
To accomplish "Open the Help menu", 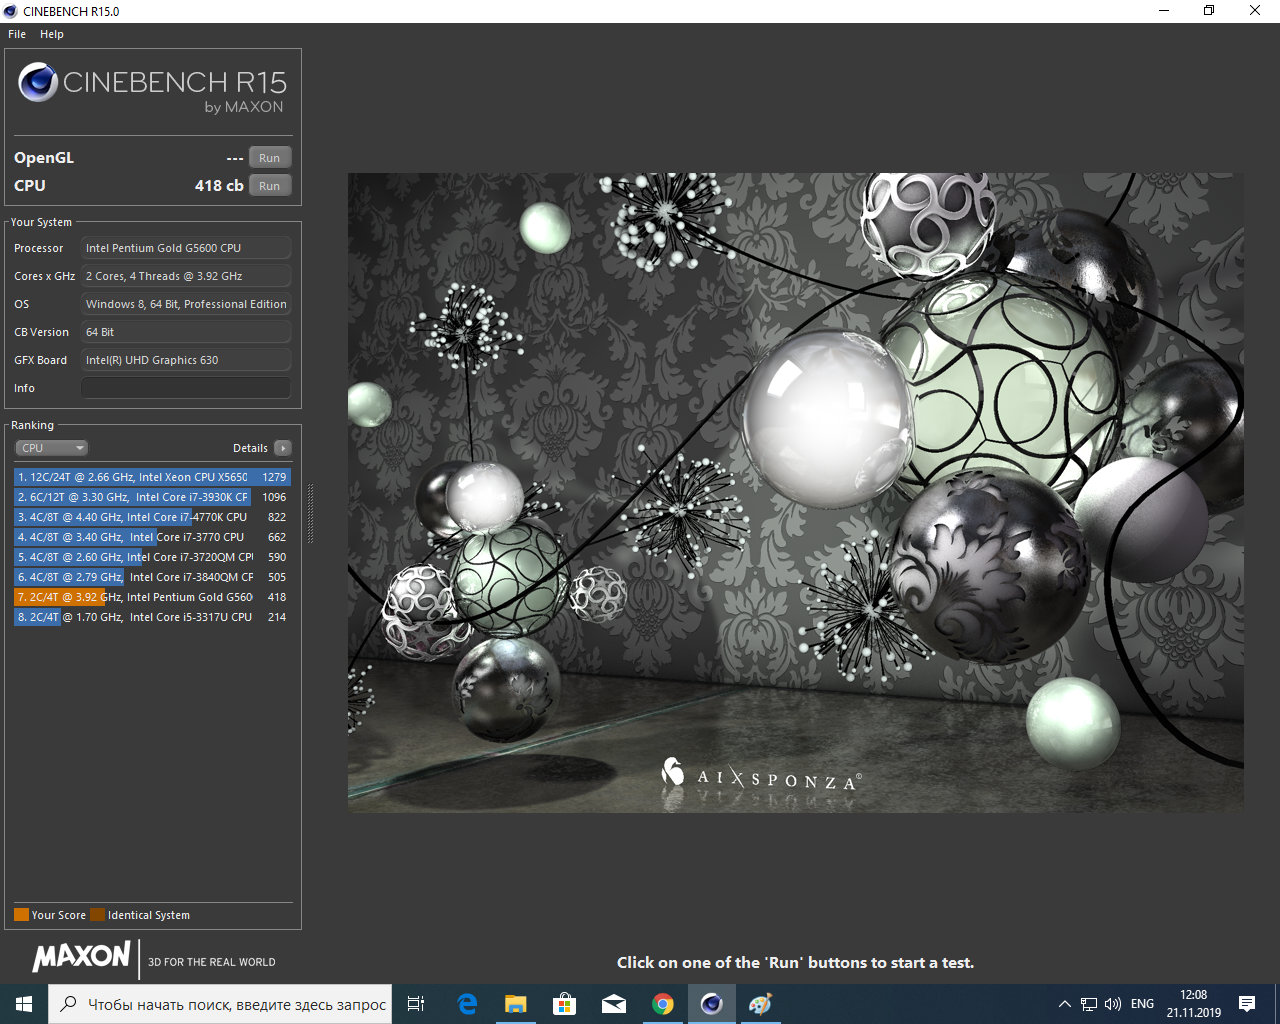I will click(x=52, y=34).
